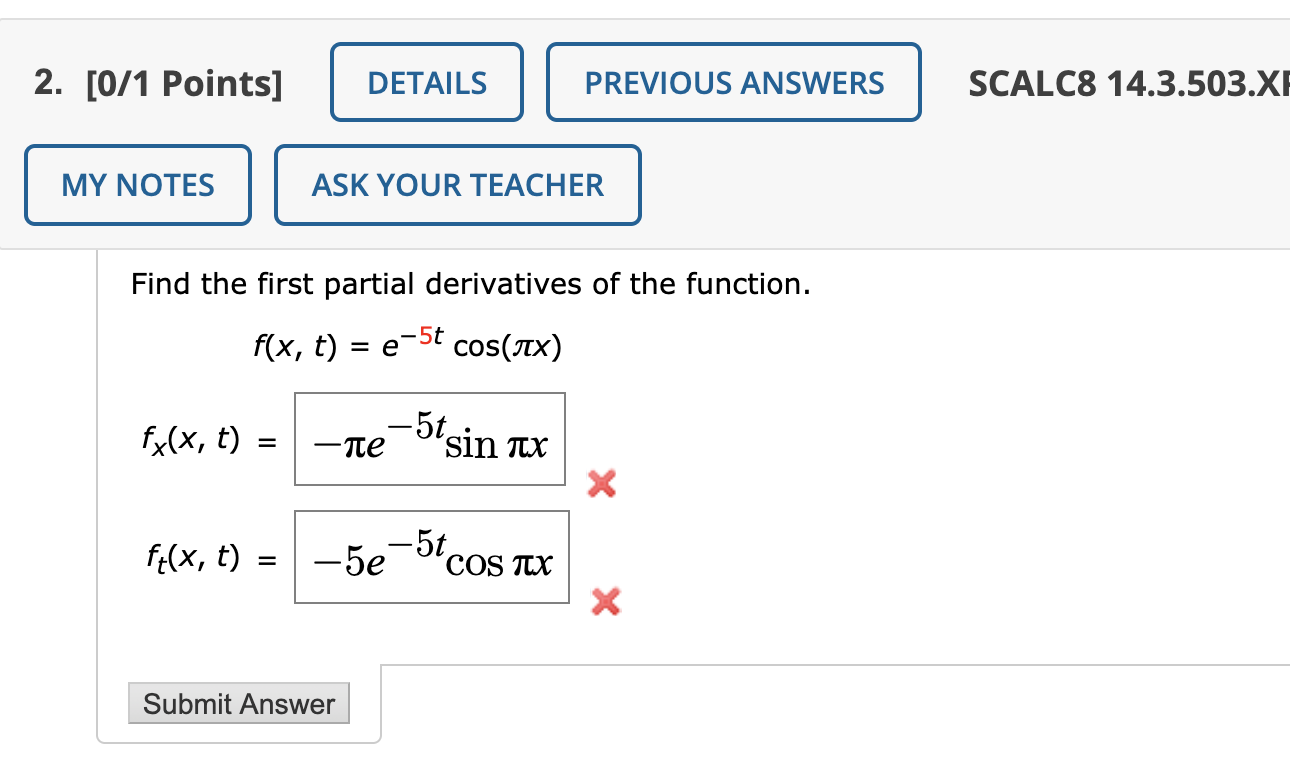Click the [0/1 Points] score label
This screenshot has height=772, width=1290.
pyautogui.click(x=184, y=83)
